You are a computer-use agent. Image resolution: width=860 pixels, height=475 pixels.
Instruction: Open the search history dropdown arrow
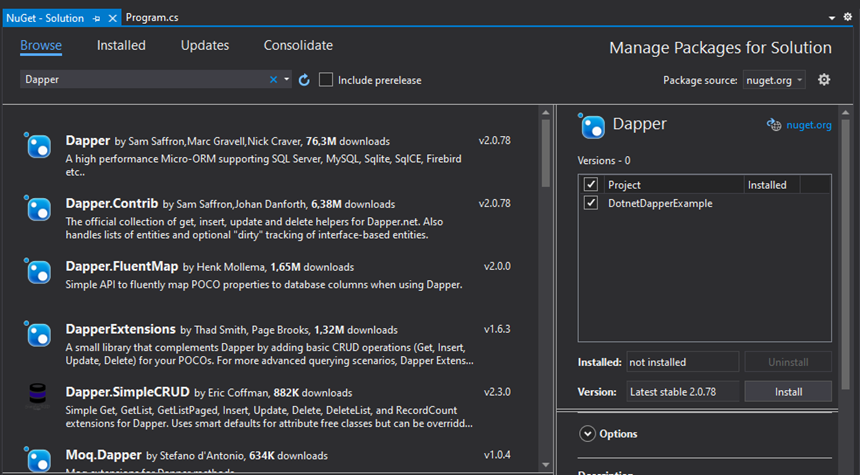[x=286, y=80]
